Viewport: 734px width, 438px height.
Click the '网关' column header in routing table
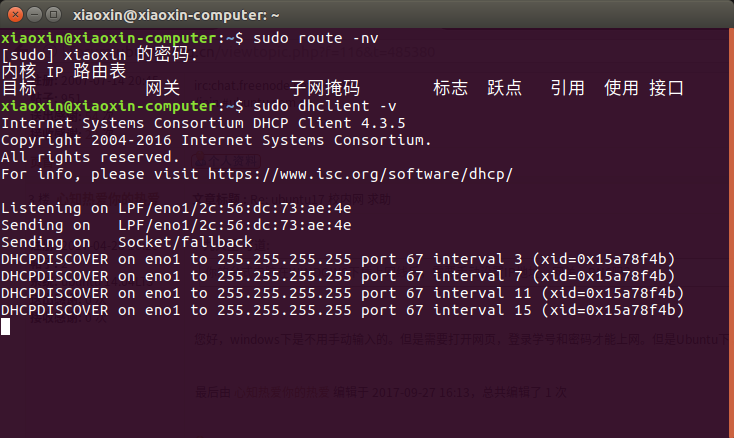162,88
